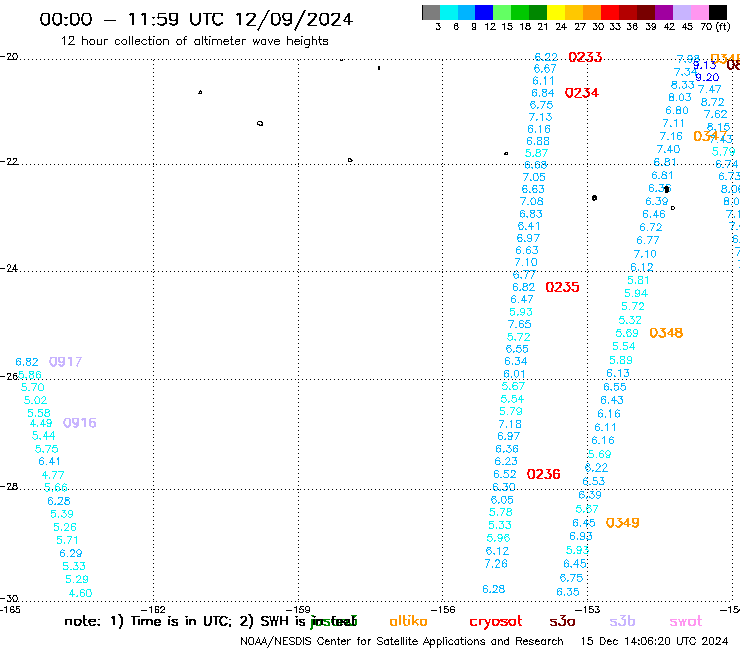Viewport: 740px width, 650px height.
Task: Click wave height value 4.49 near track 0916
Action: coord(41,423)
